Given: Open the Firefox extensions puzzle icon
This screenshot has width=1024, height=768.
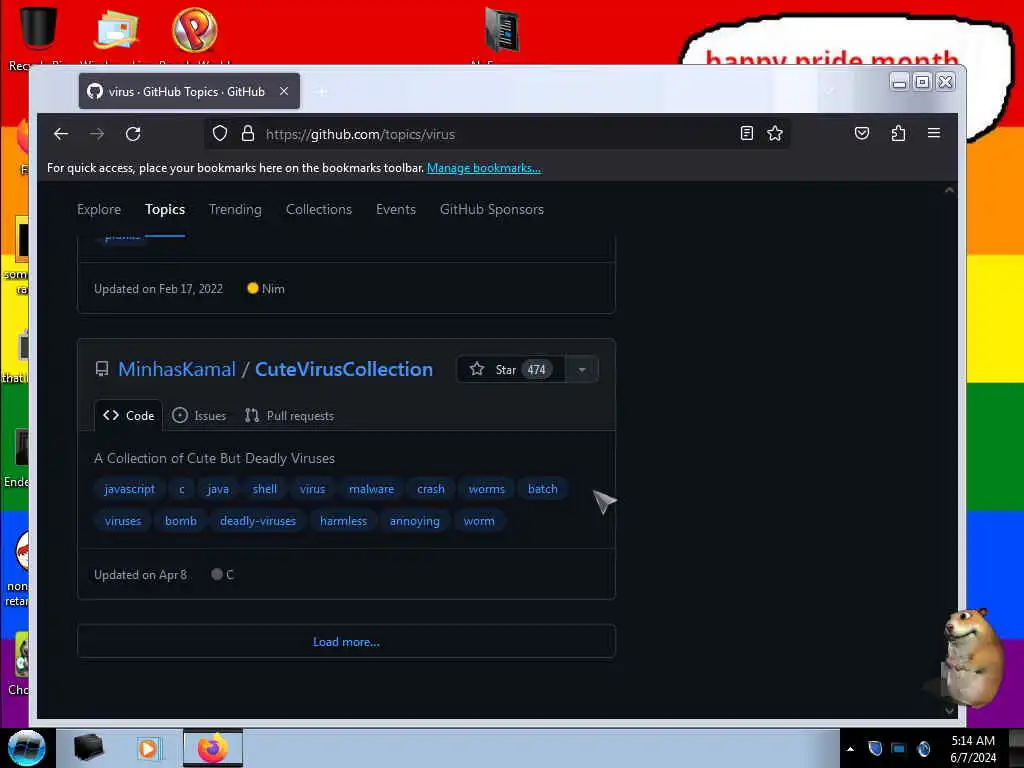Looking at the screenshot, I should click(898, 133).
